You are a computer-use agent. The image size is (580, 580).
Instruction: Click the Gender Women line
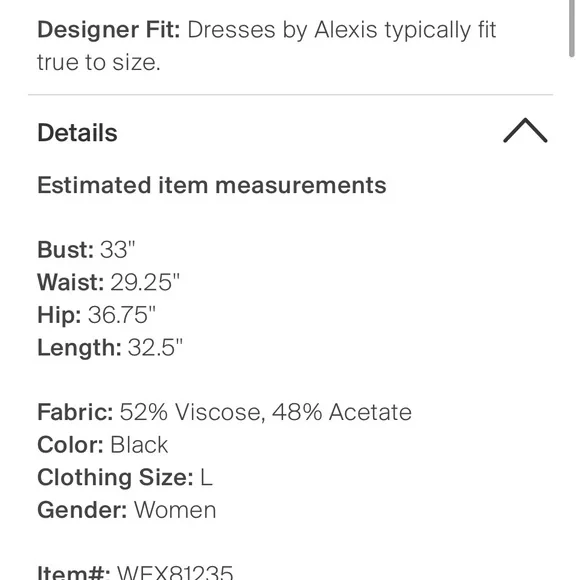pos(127,510)
